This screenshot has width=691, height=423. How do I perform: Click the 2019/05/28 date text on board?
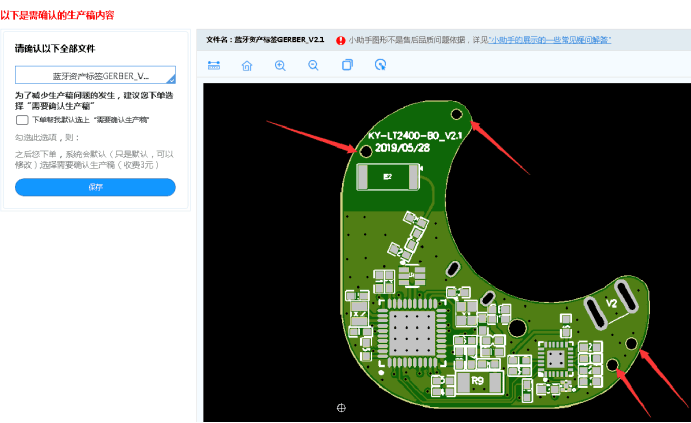[401, 147]
